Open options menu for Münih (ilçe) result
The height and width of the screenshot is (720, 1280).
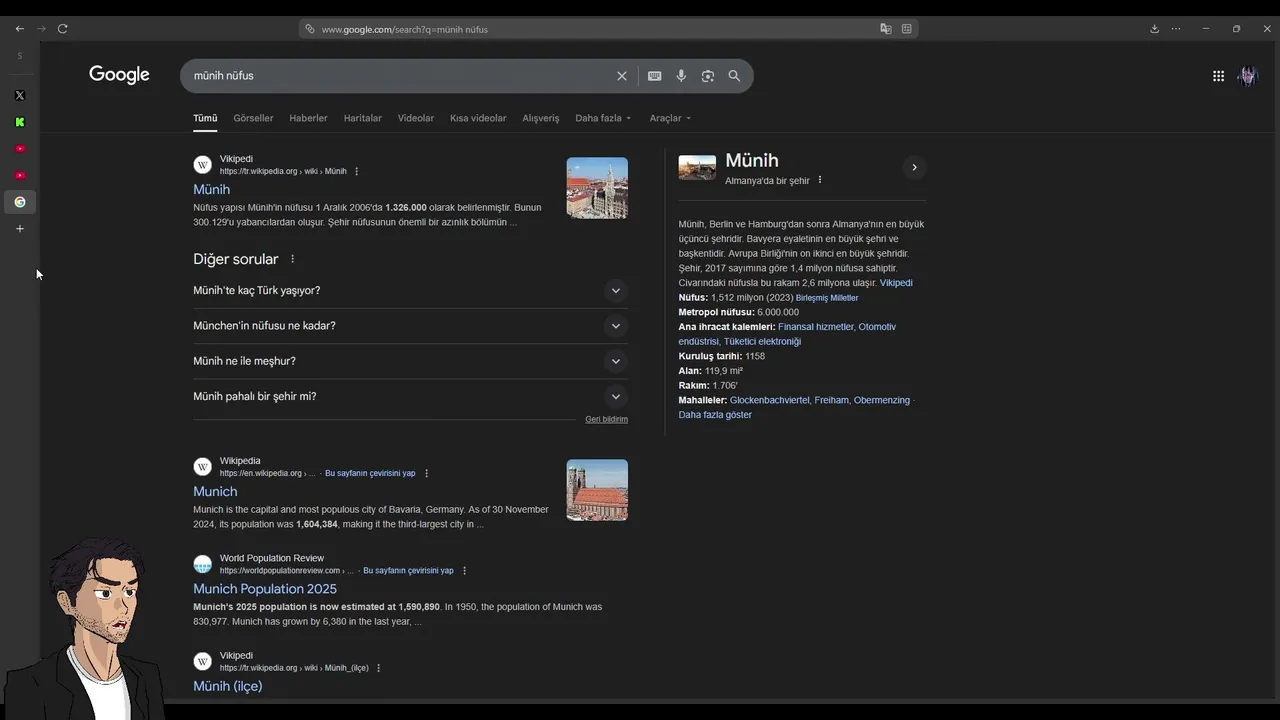tap(379, 668)
